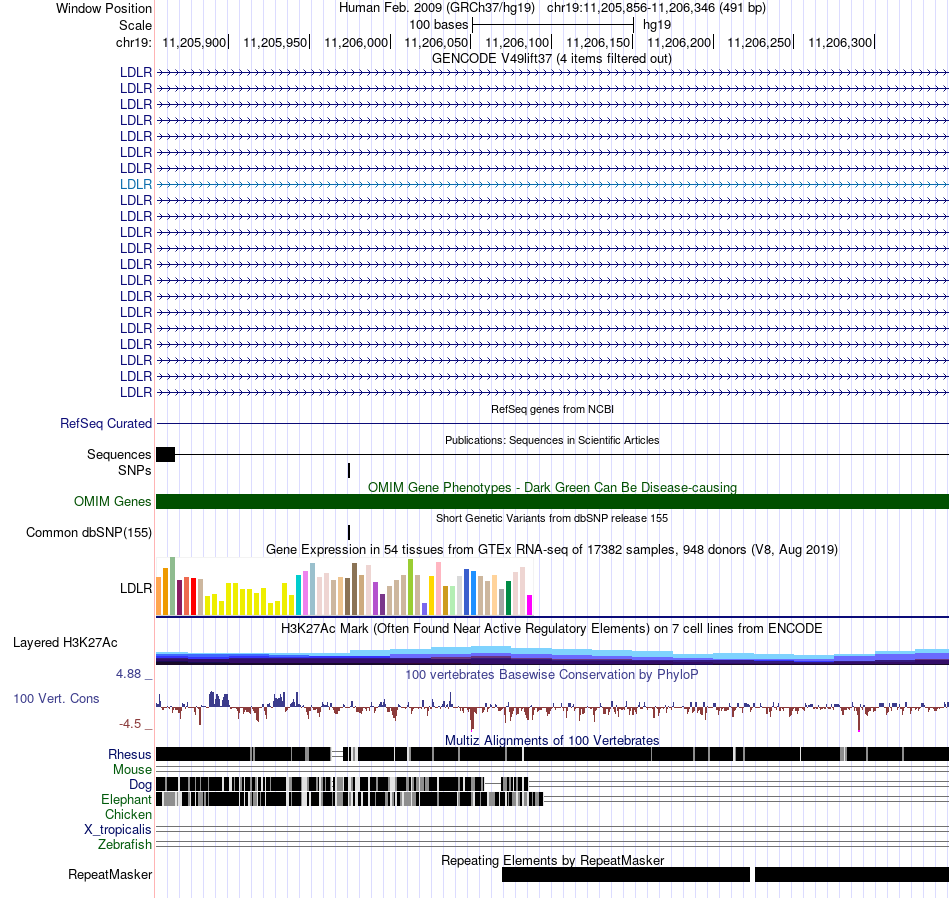Viewport: 950px width, 898px height.
Task: Click the Layered H3K27Ac track label
Action: [x=65, y=643]
